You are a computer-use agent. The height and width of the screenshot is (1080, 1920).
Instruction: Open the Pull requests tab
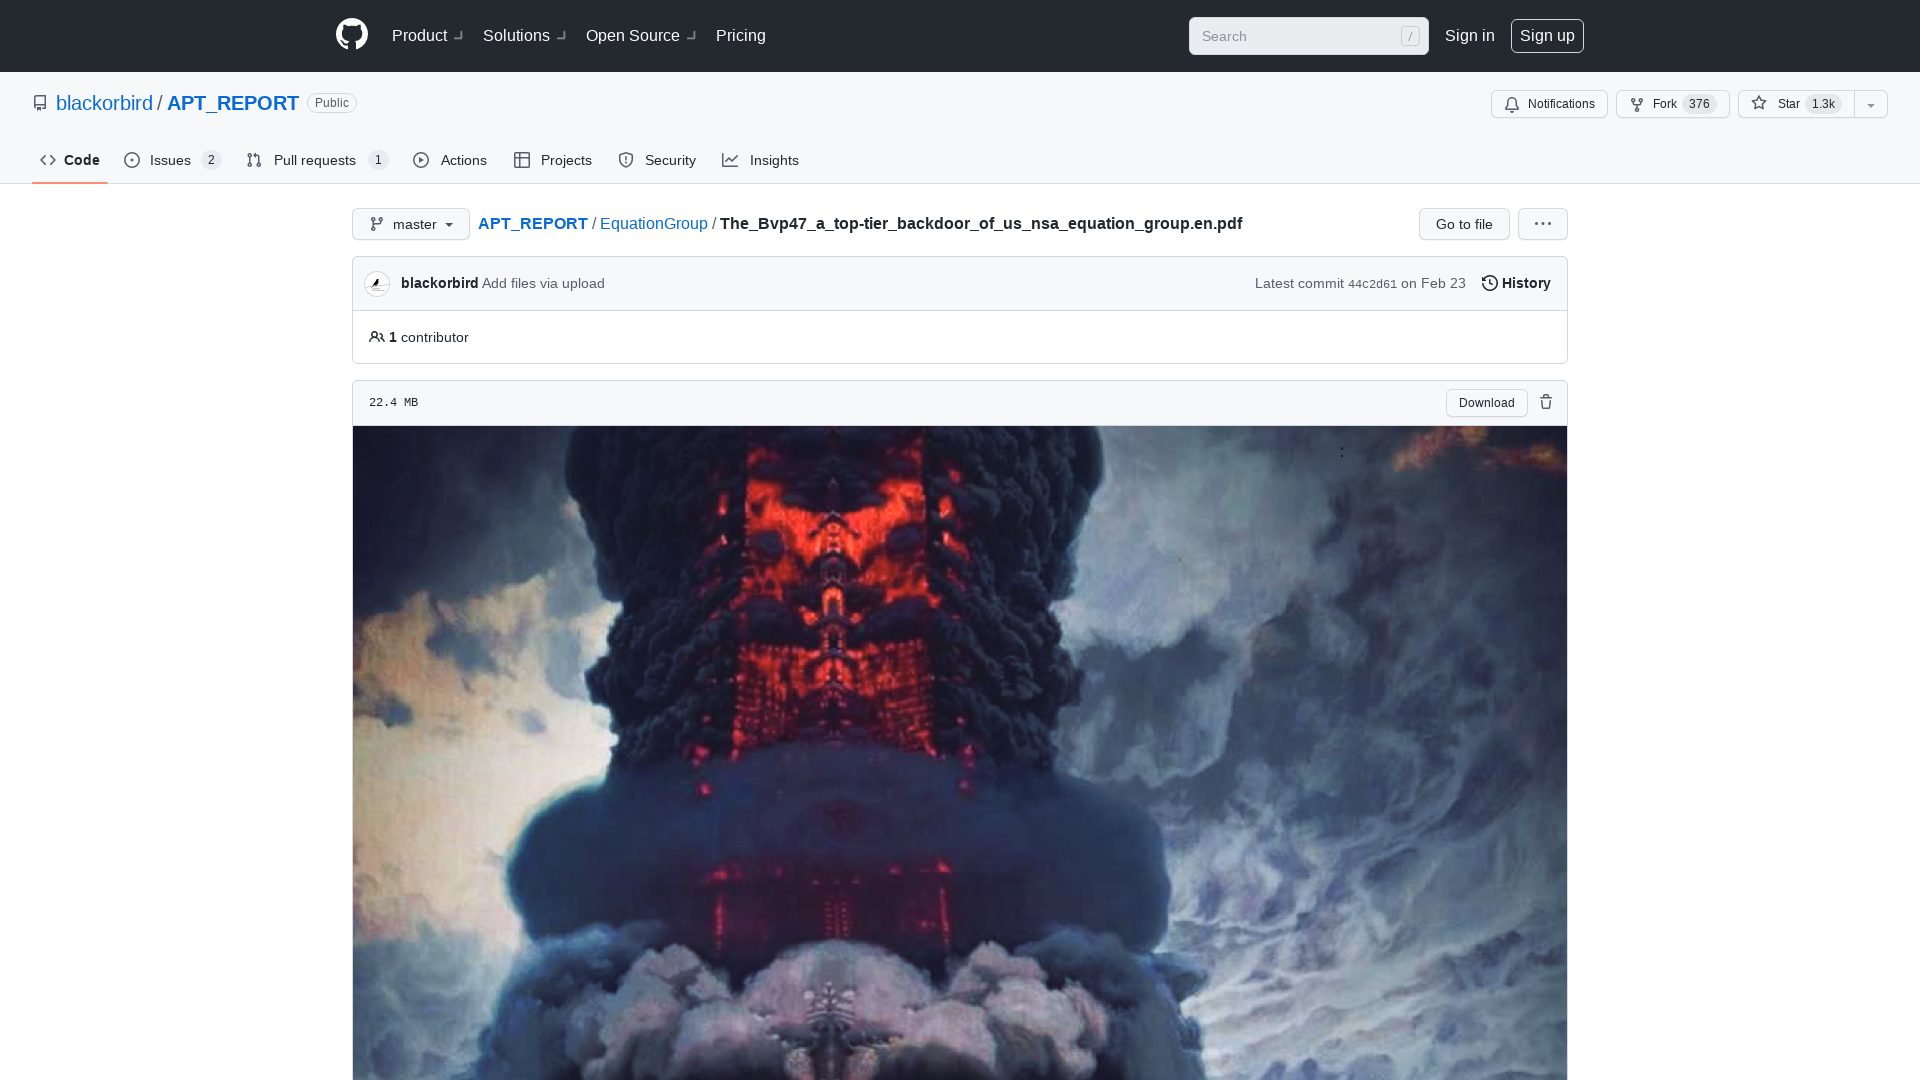pyautogui.click(x=317, y=160)
